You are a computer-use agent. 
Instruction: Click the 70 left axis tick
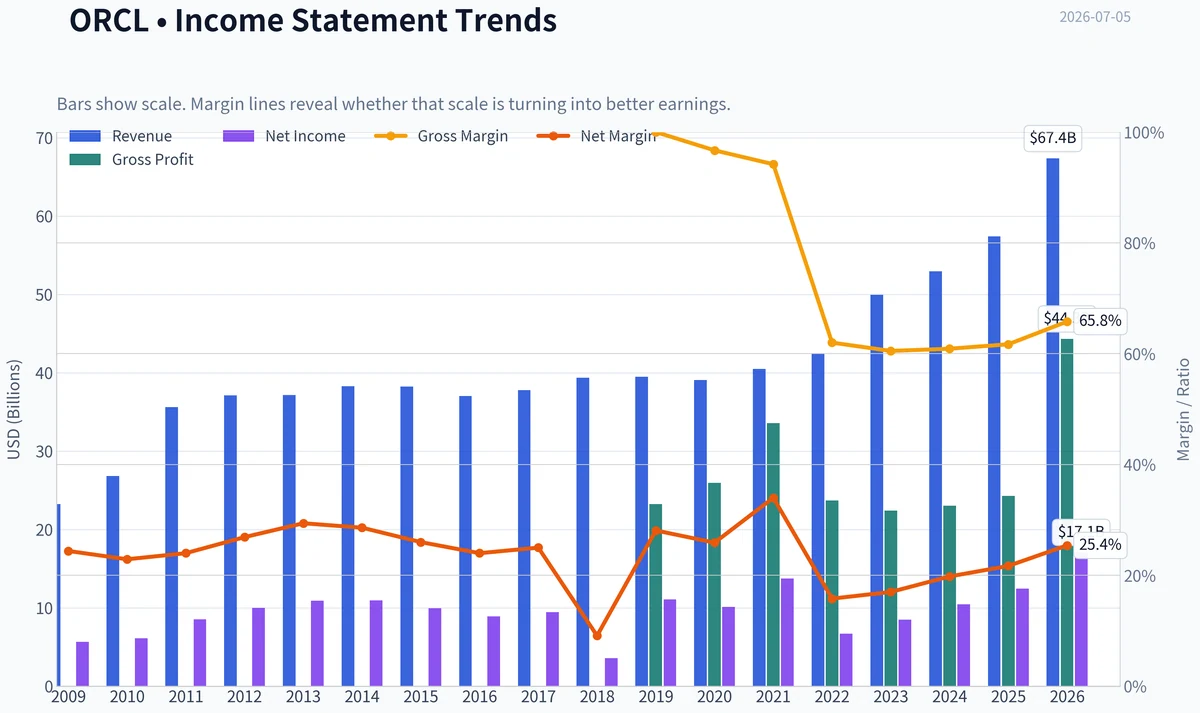44,137
